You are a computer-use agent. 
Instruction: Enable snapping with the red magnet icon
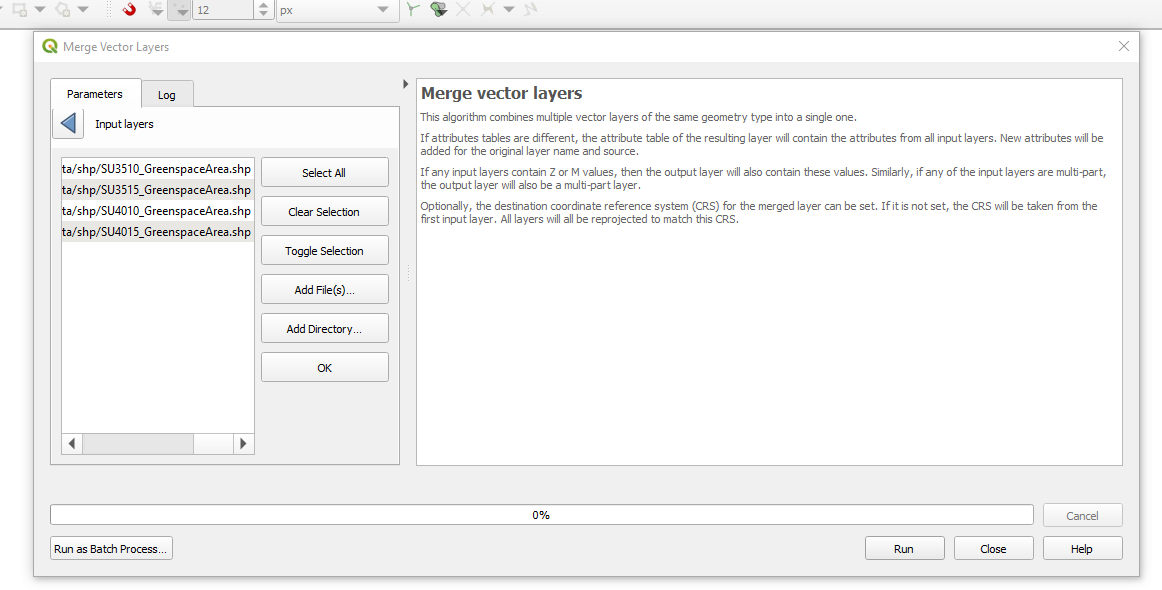(x=128, y=9)
